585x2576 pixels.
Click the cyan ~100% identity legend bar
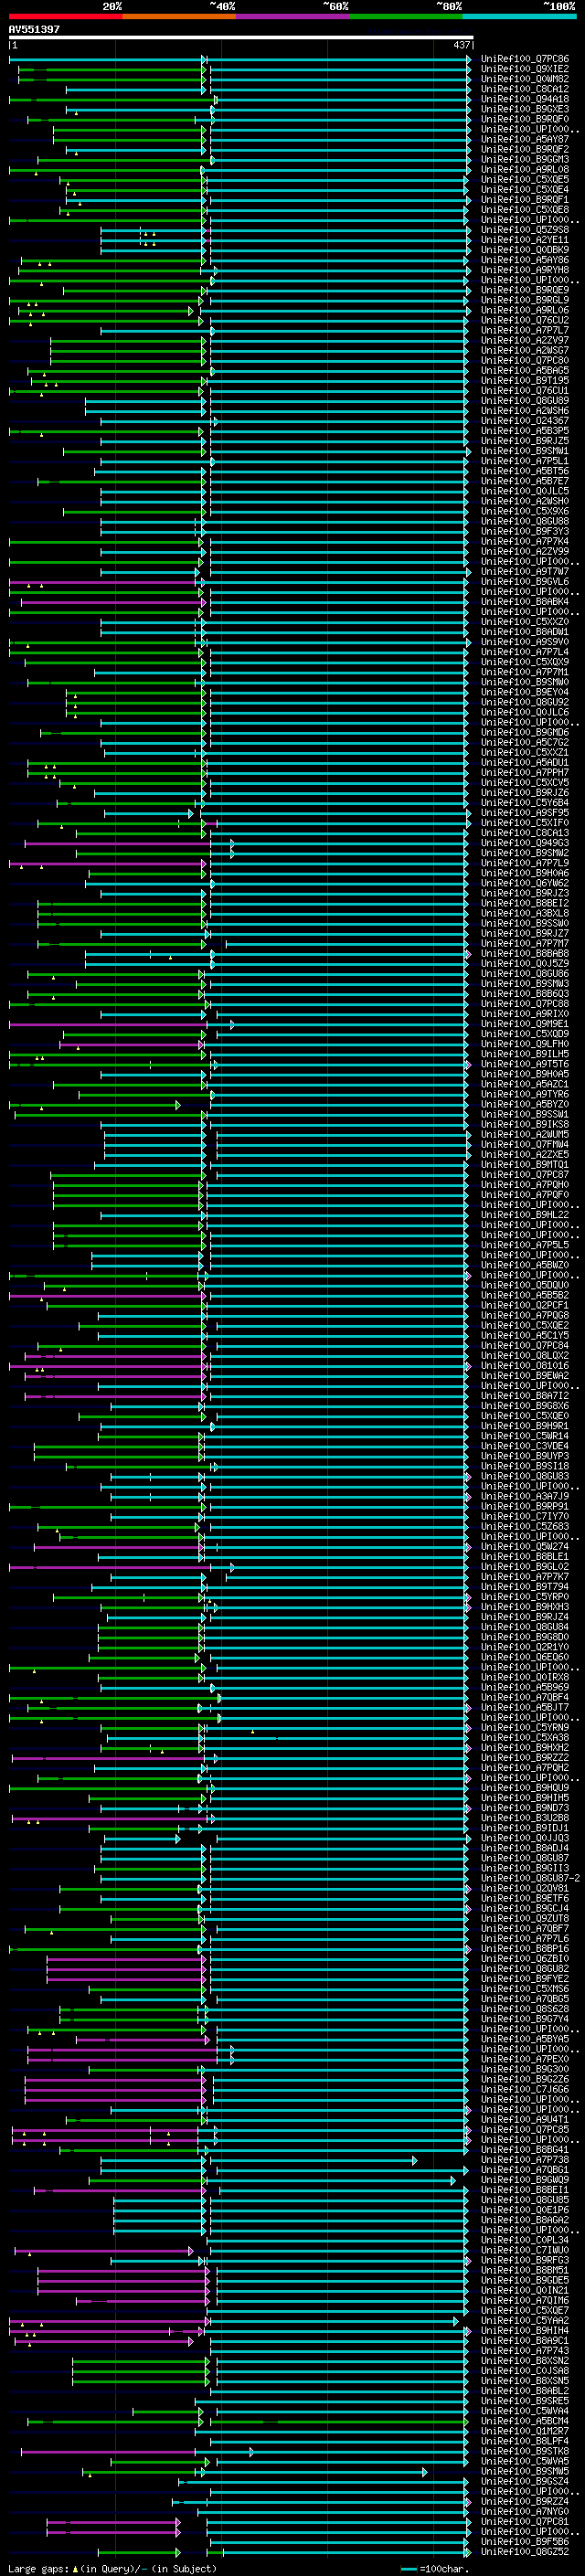pyautogui.click(x=519, y=16)
